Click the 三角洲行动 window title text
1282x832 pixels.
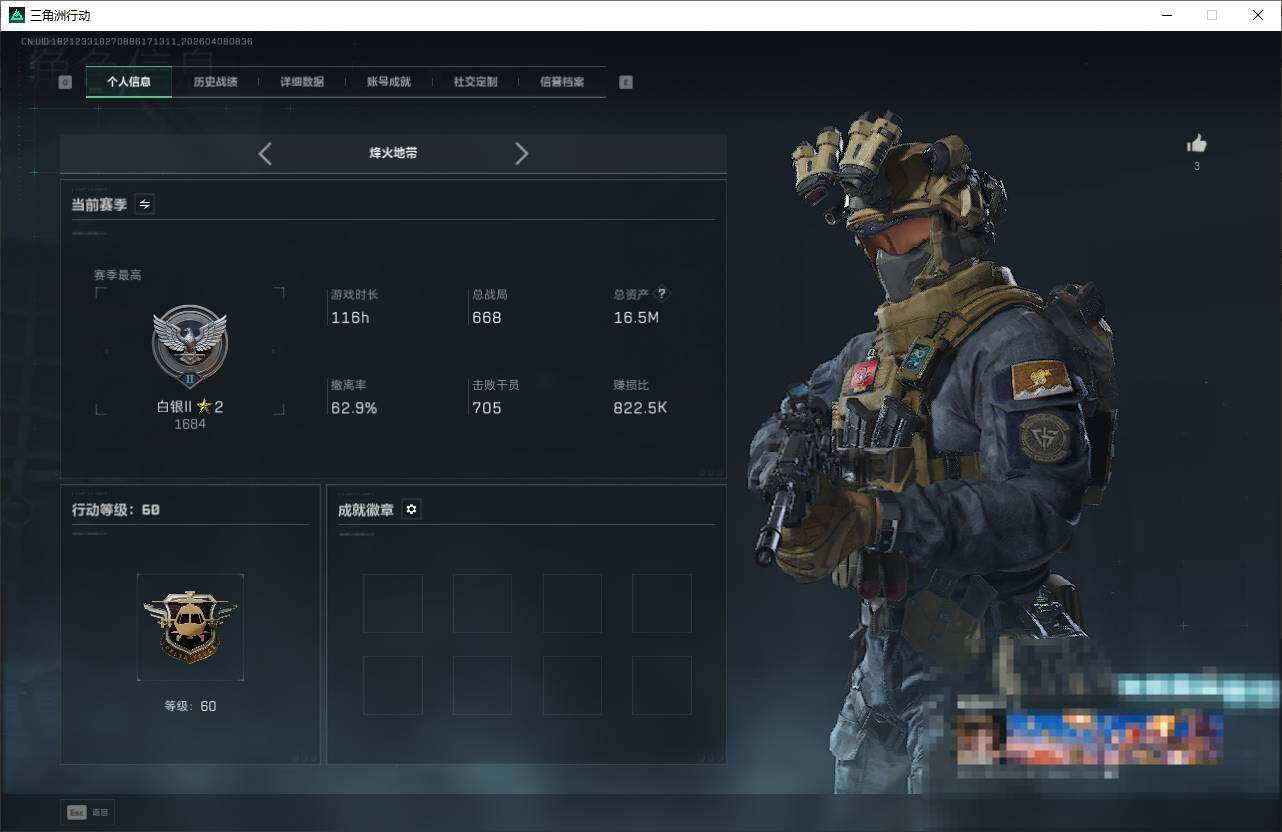point(60,15)
